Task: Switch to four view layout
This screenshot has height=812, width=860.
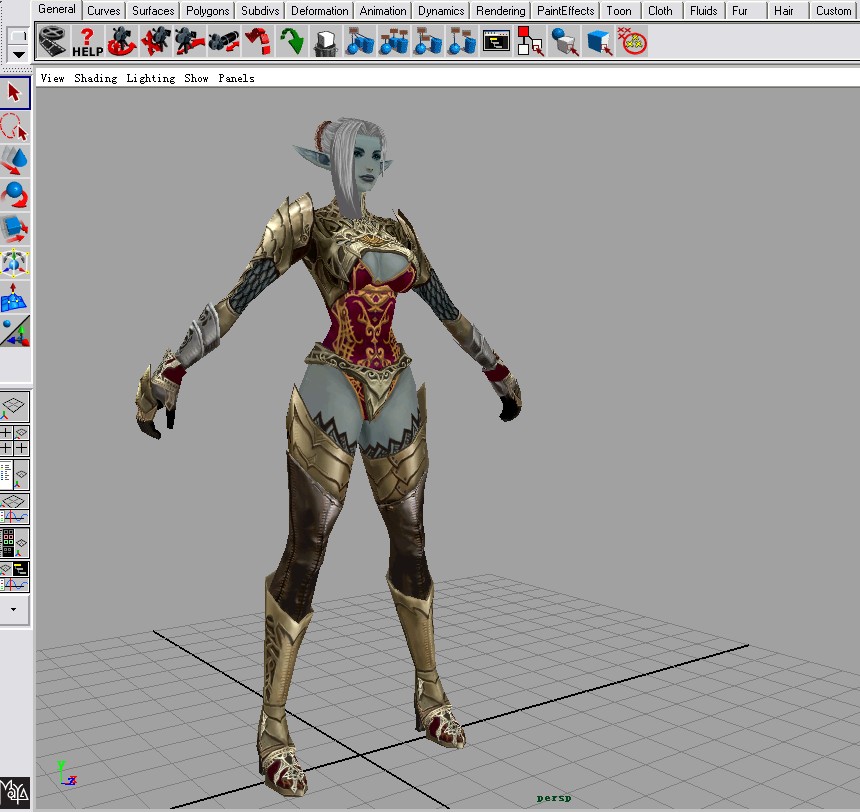Action: 15,441
